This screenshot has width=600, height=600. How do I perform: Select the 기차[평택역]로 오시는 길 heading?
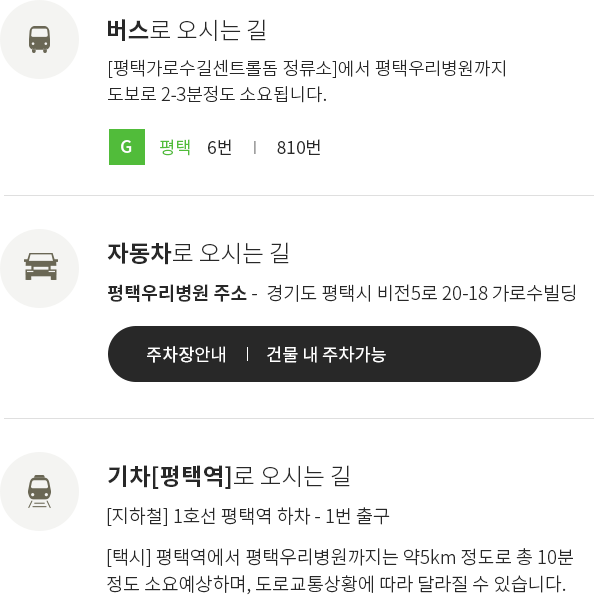[x=229, y=476]
